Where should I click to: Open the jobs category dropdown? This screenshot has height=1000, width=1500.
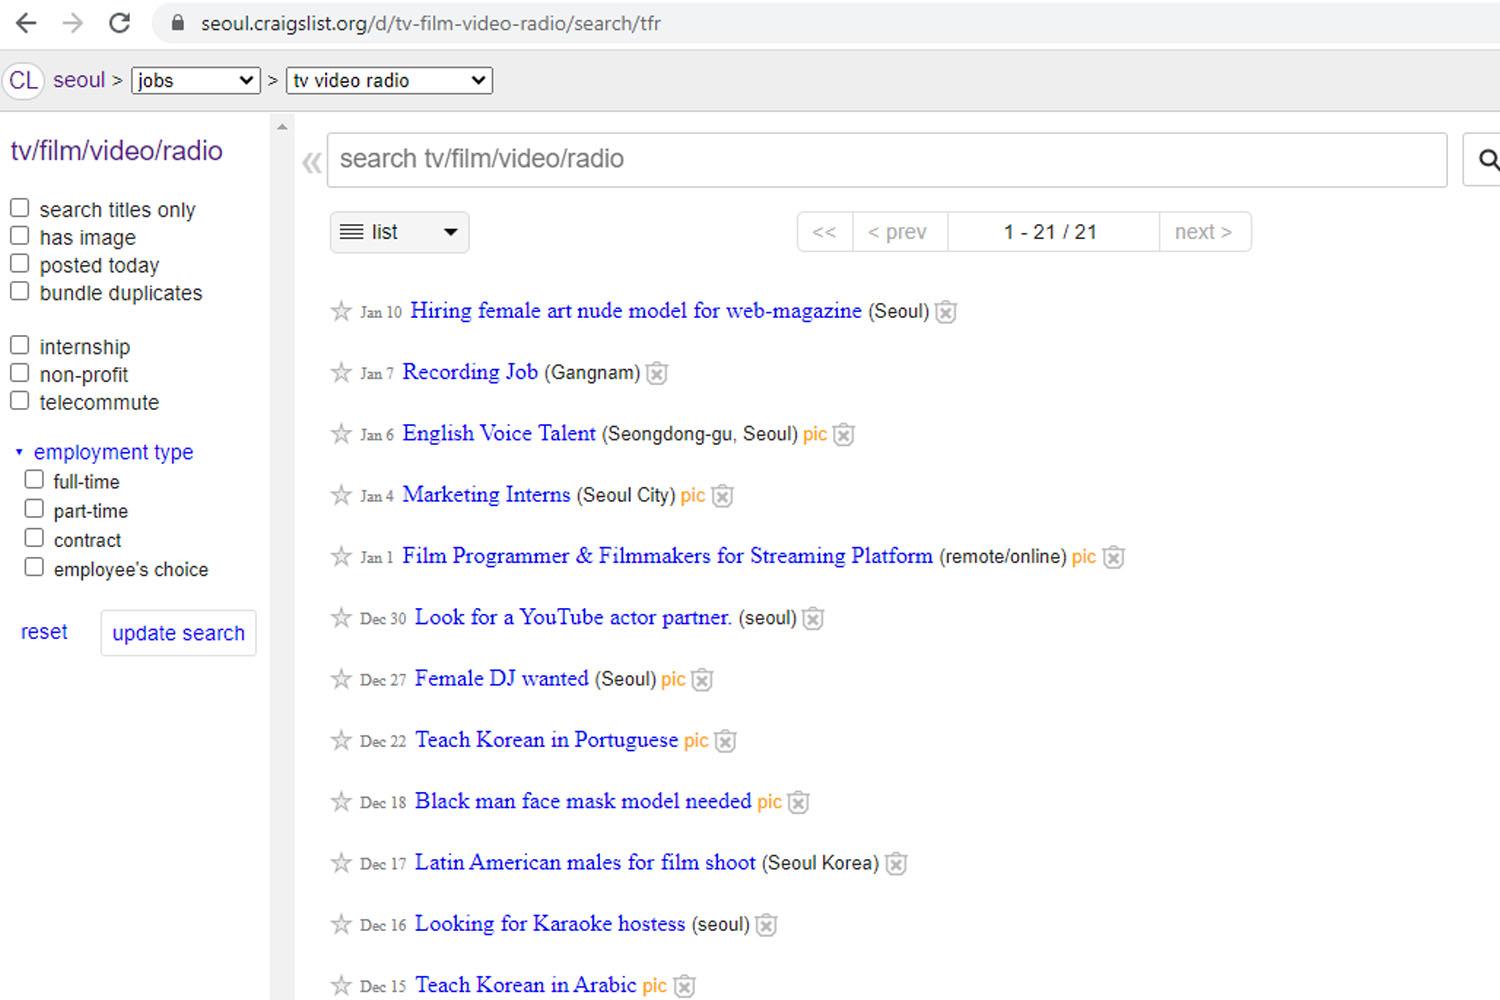[195, 81]
